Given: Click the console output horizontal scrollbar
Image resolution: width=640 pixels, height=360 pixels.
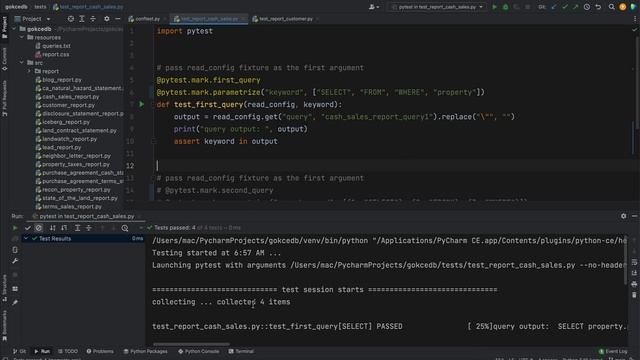Looking at the screenshot, I should [191, 344].
